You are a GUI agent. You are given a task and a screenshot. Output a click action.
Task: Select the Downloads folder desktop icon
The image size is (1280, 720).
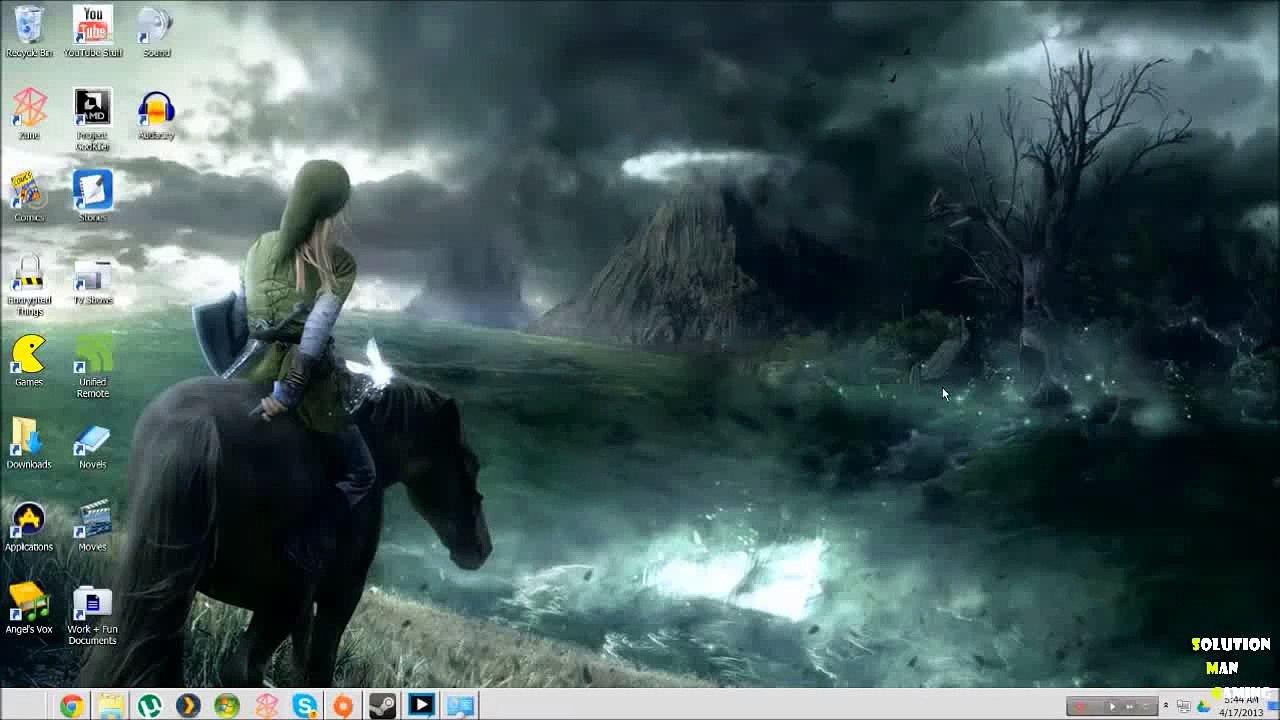pyautogui.click(x=29, y=443)
